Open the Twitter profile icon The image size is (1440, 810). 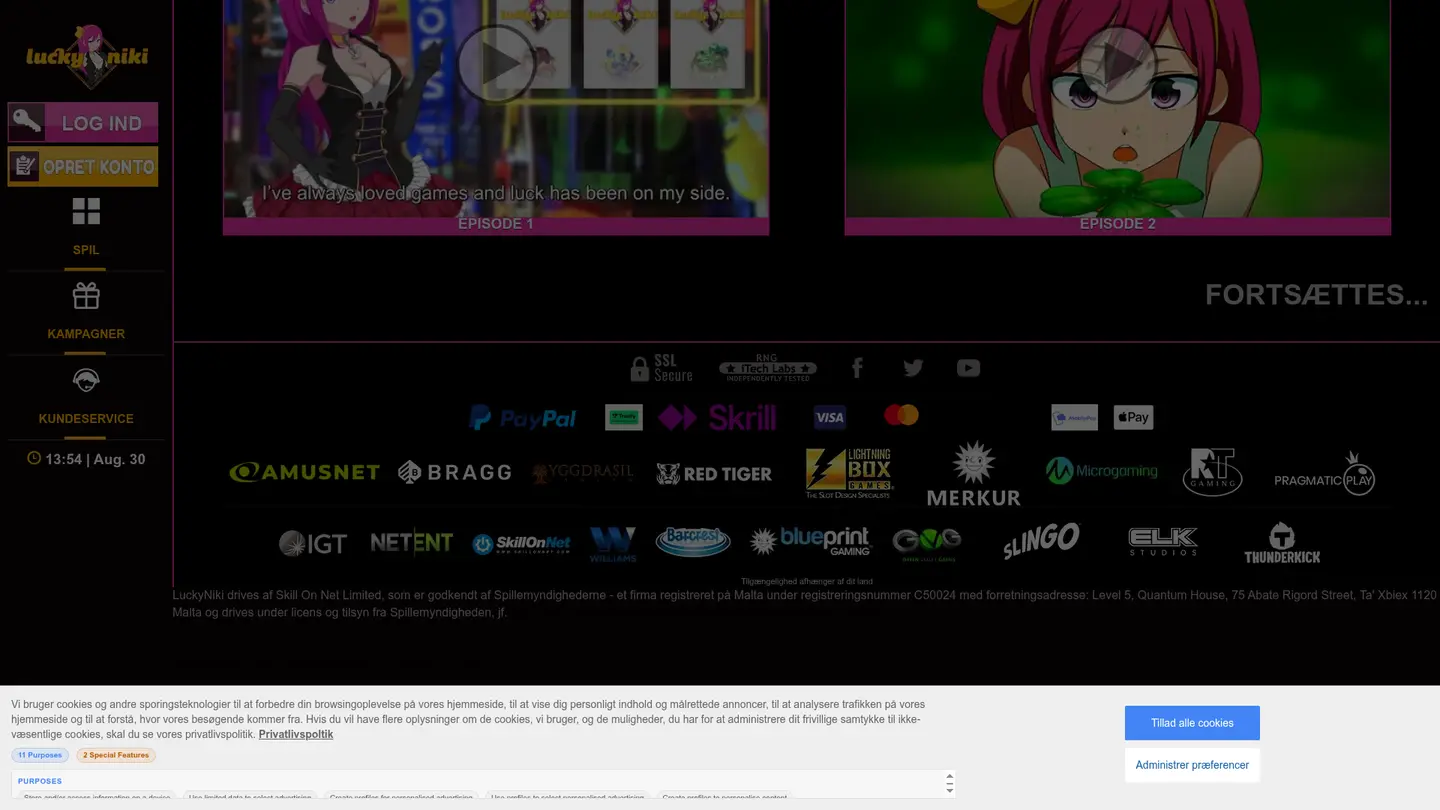[x=913, y=368]
